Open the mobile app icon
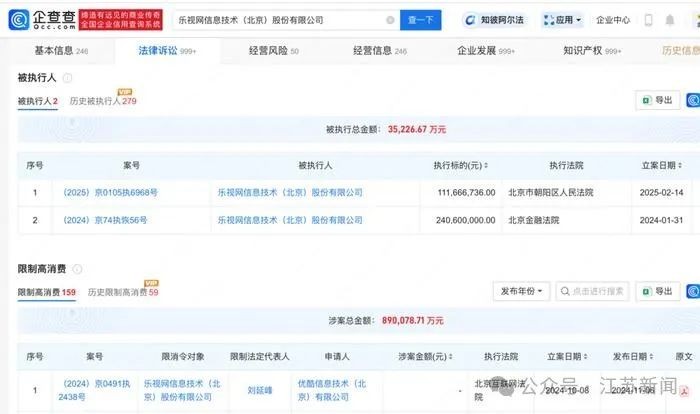The image size is (700, 414). tap(649, 20)
